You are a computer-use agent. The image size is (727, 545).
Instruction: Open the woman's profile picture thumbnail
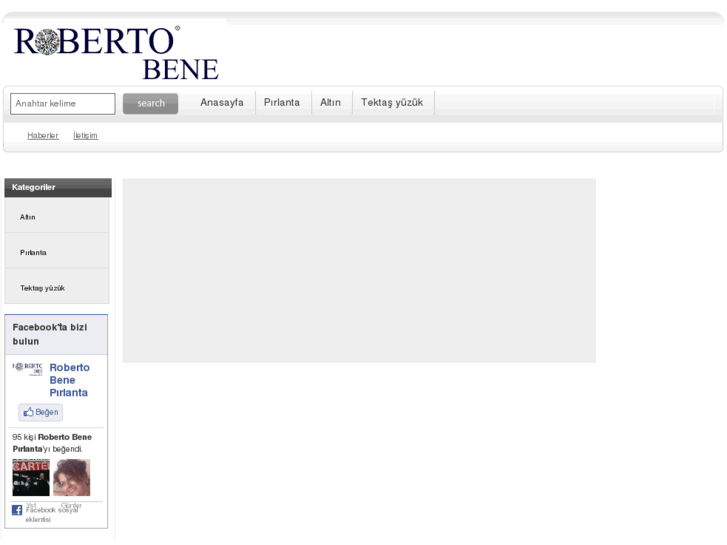coord(72,478)
